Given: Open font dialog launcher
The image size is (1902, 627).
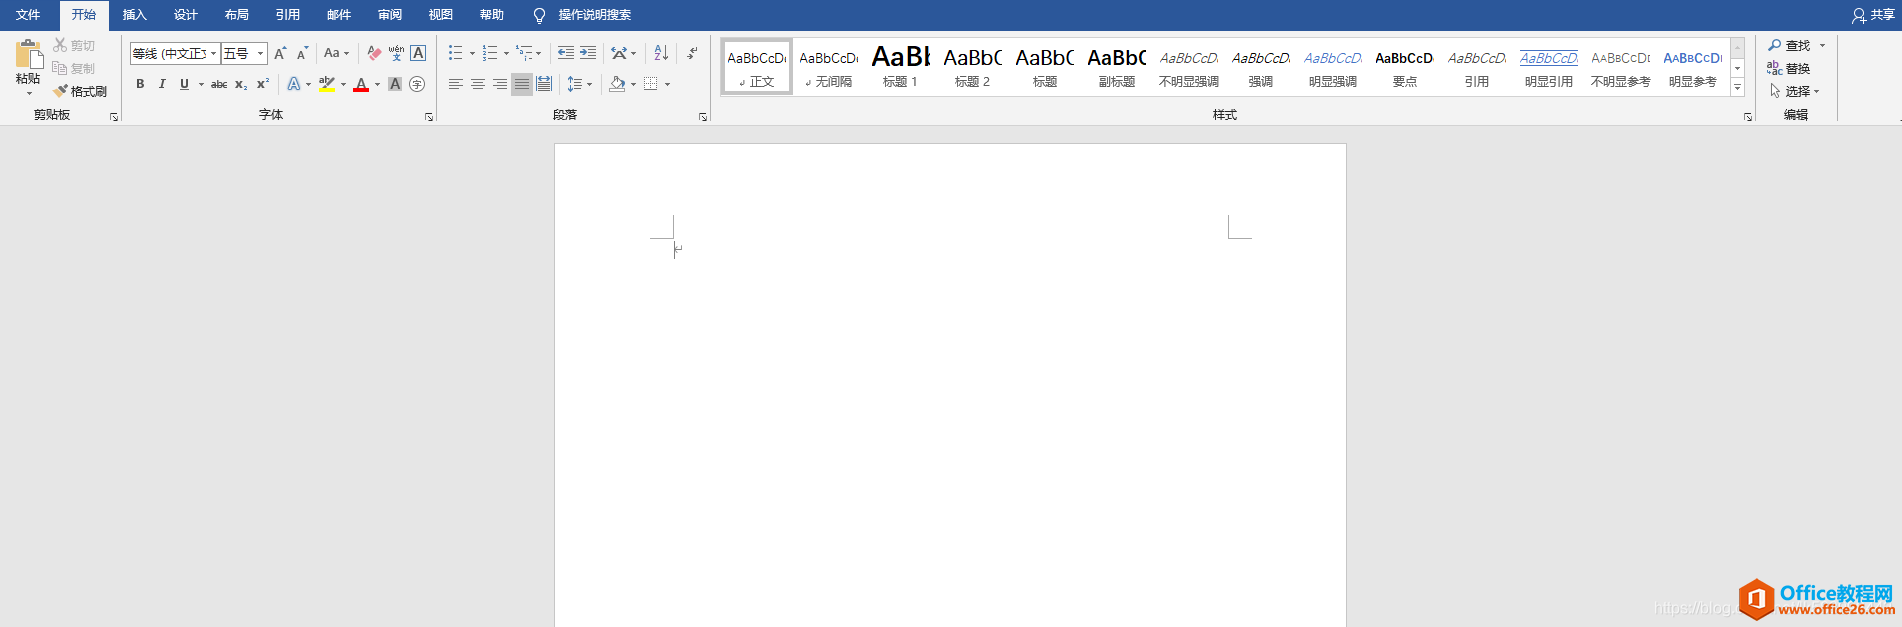Looking at the screenshot, I should (x=429, y=117).
